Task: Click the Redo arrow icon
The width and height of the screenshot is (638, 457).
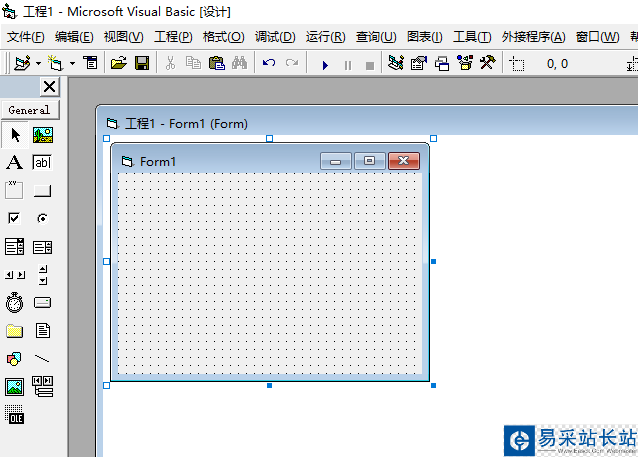Action: coord(292,63)
